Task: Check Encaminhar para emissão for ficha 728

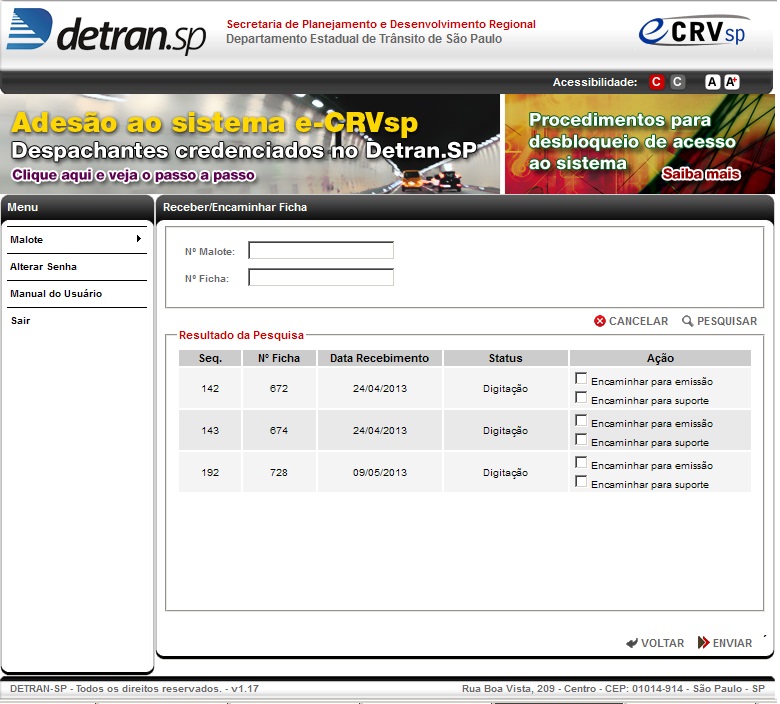Action: click(x=581, y=462)
